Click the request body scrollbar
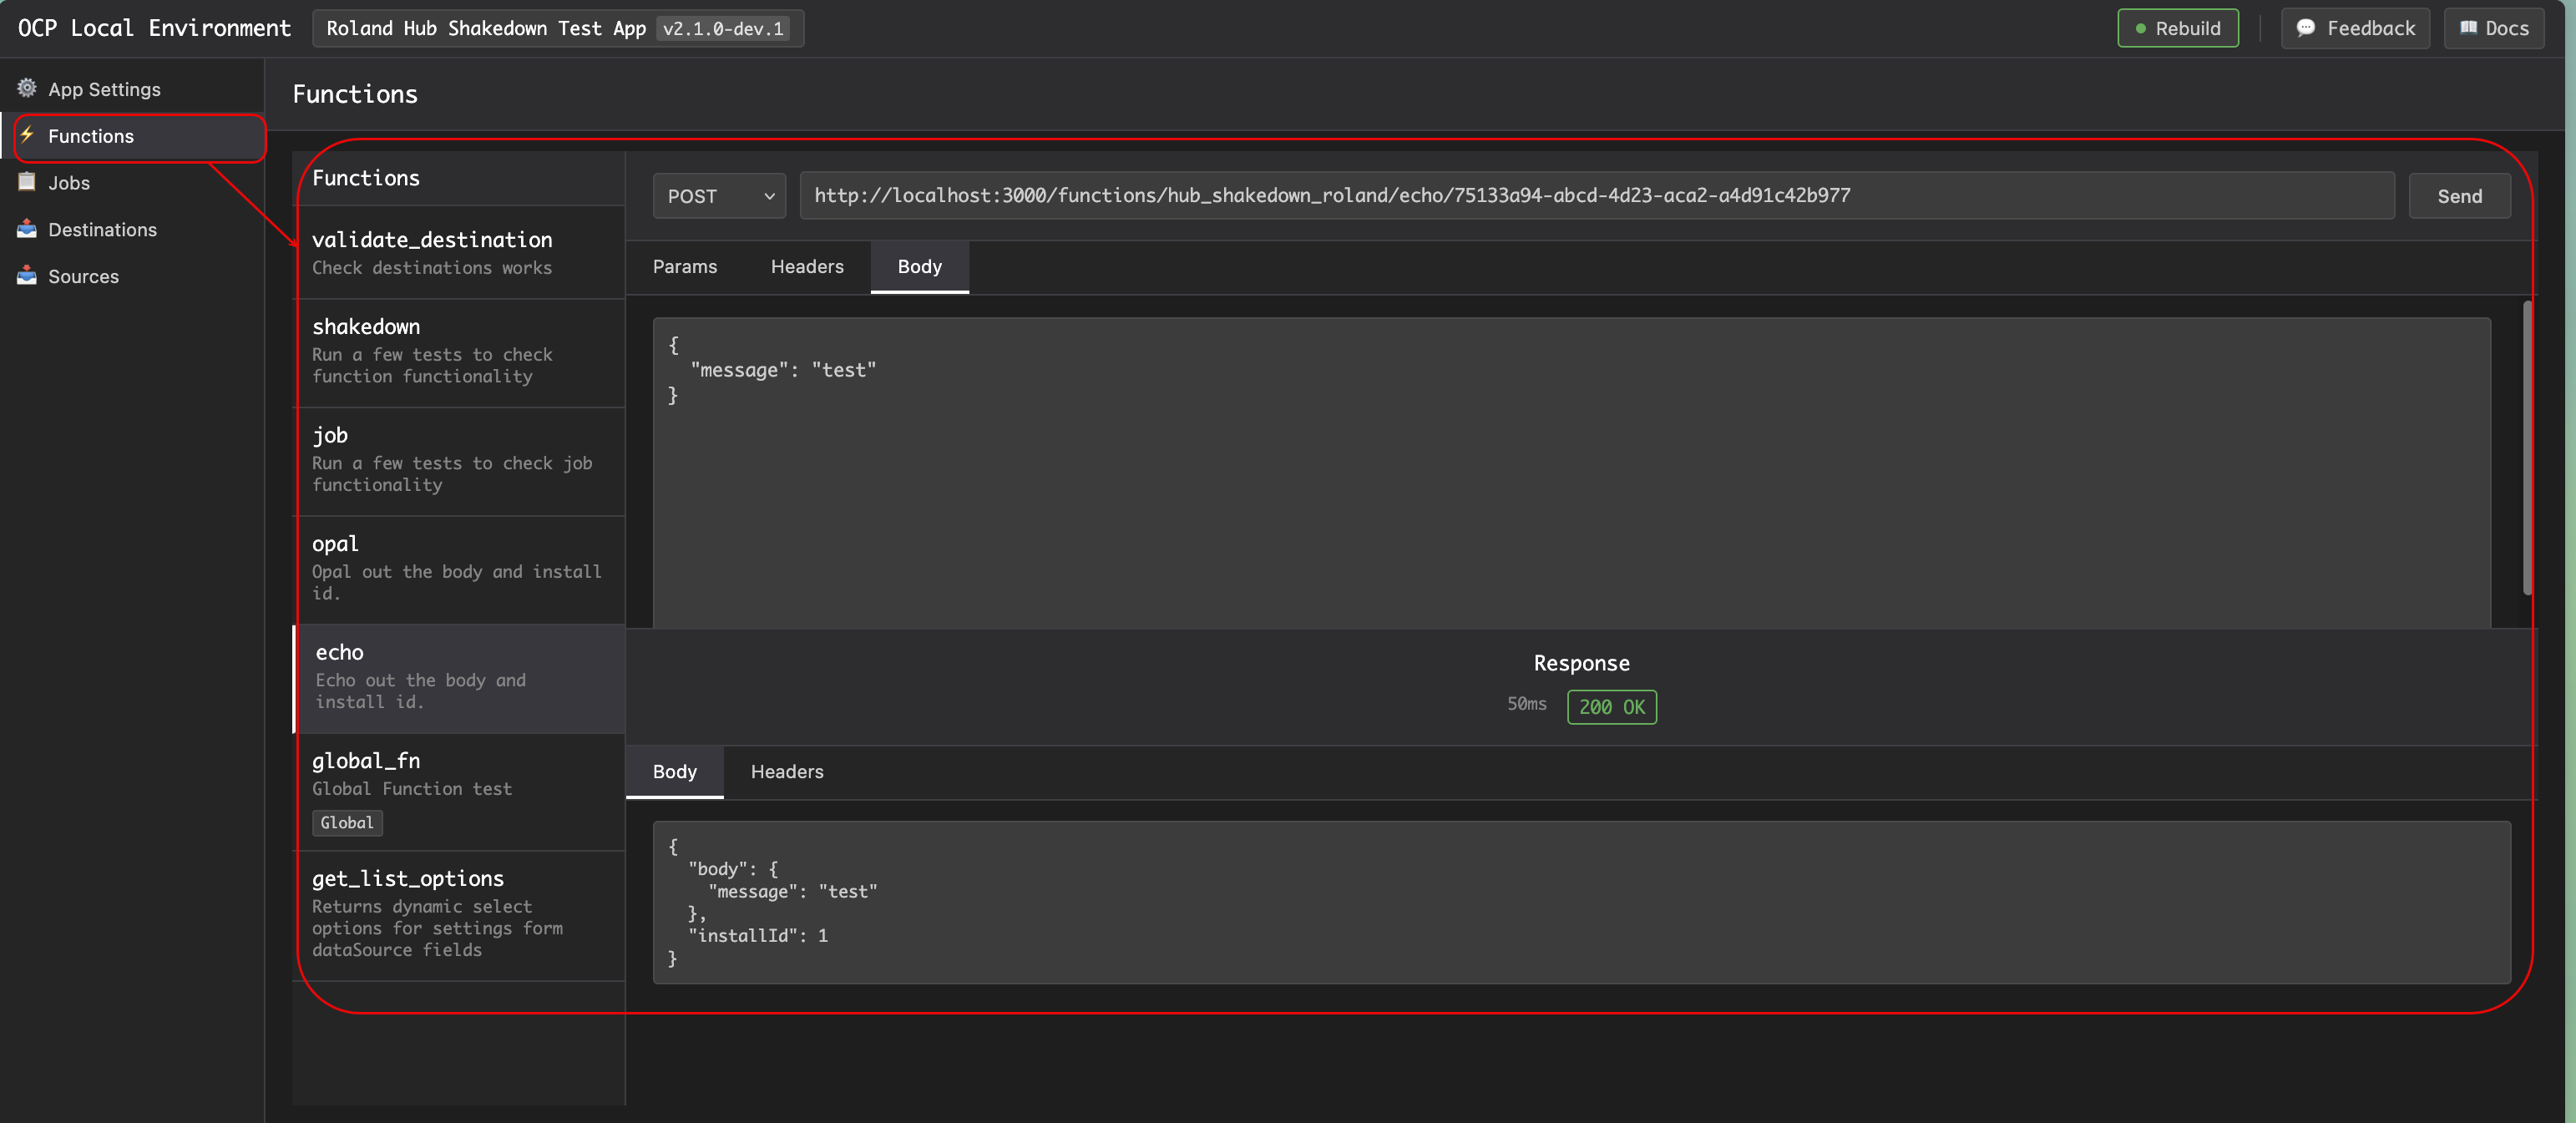This screenshot has width=2576, height=1123. 2527,448
